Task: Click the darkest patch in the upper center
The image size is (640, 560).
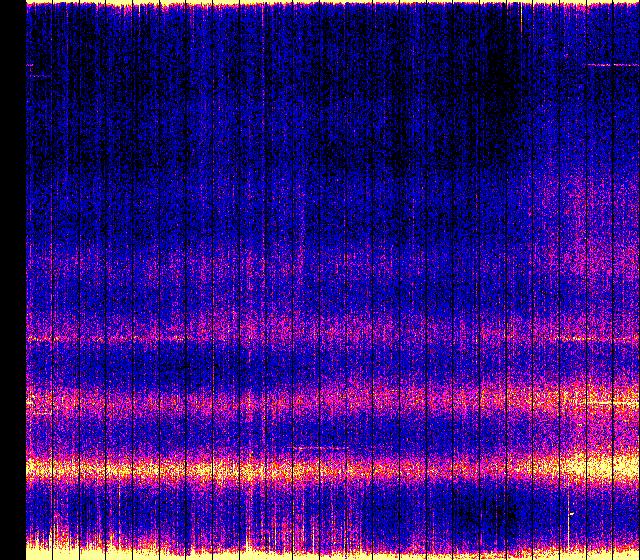Action: (x=400, y=150)
